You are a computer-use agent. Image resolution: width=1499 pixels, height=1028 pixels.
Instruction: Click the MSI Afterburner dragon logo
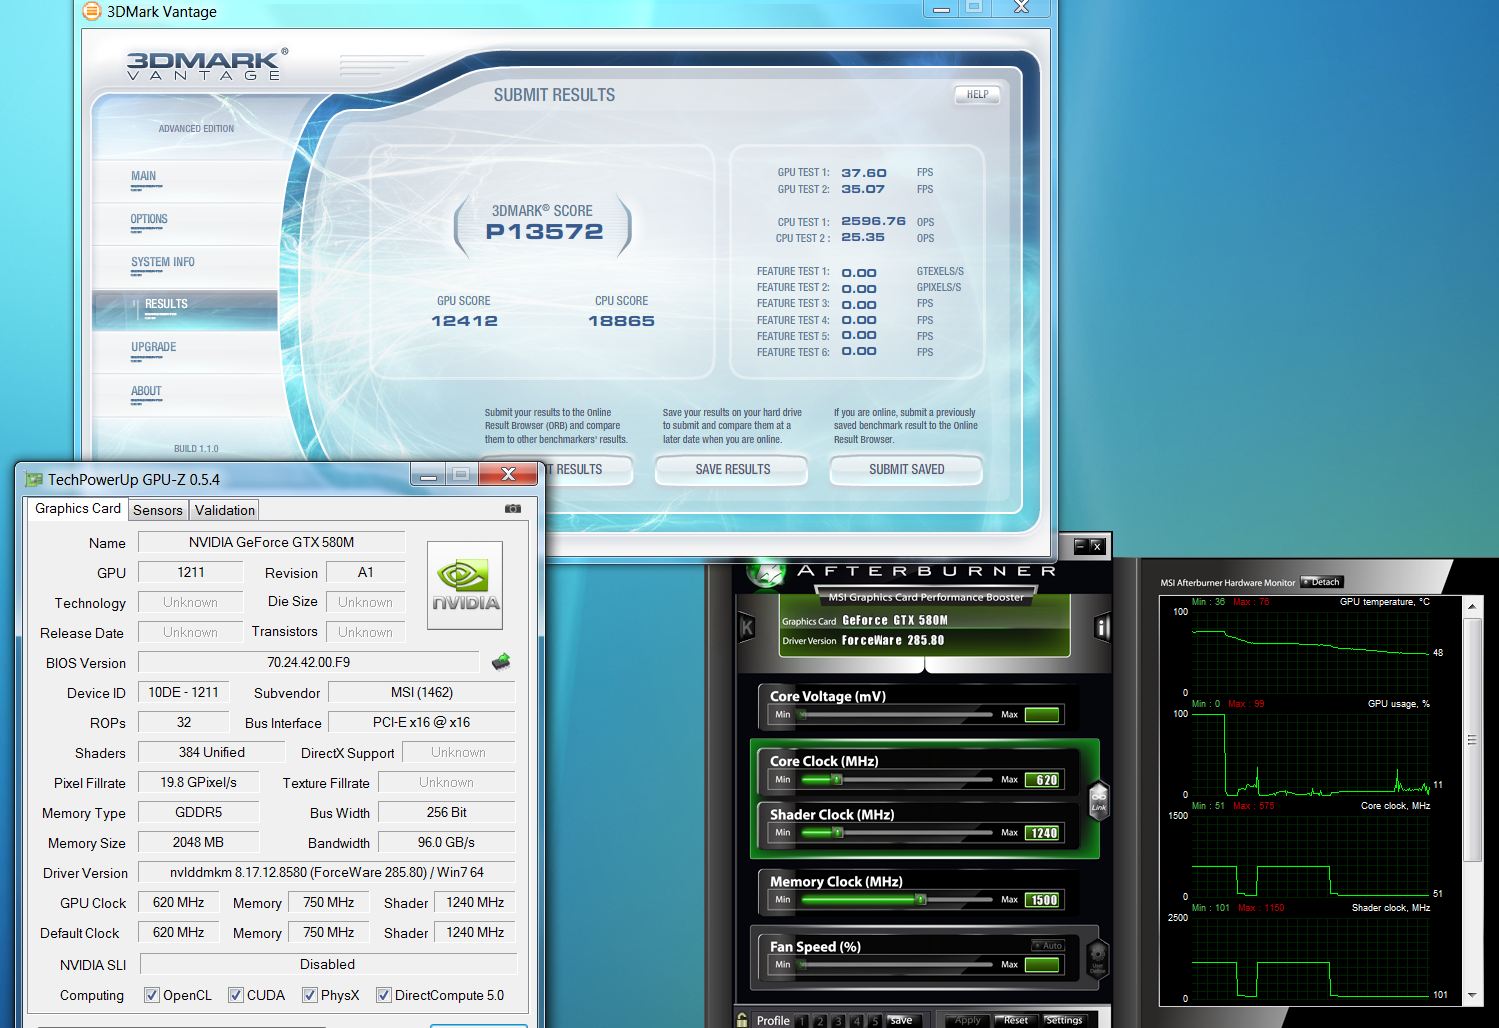pyautogui.click(x=765, y=572)
